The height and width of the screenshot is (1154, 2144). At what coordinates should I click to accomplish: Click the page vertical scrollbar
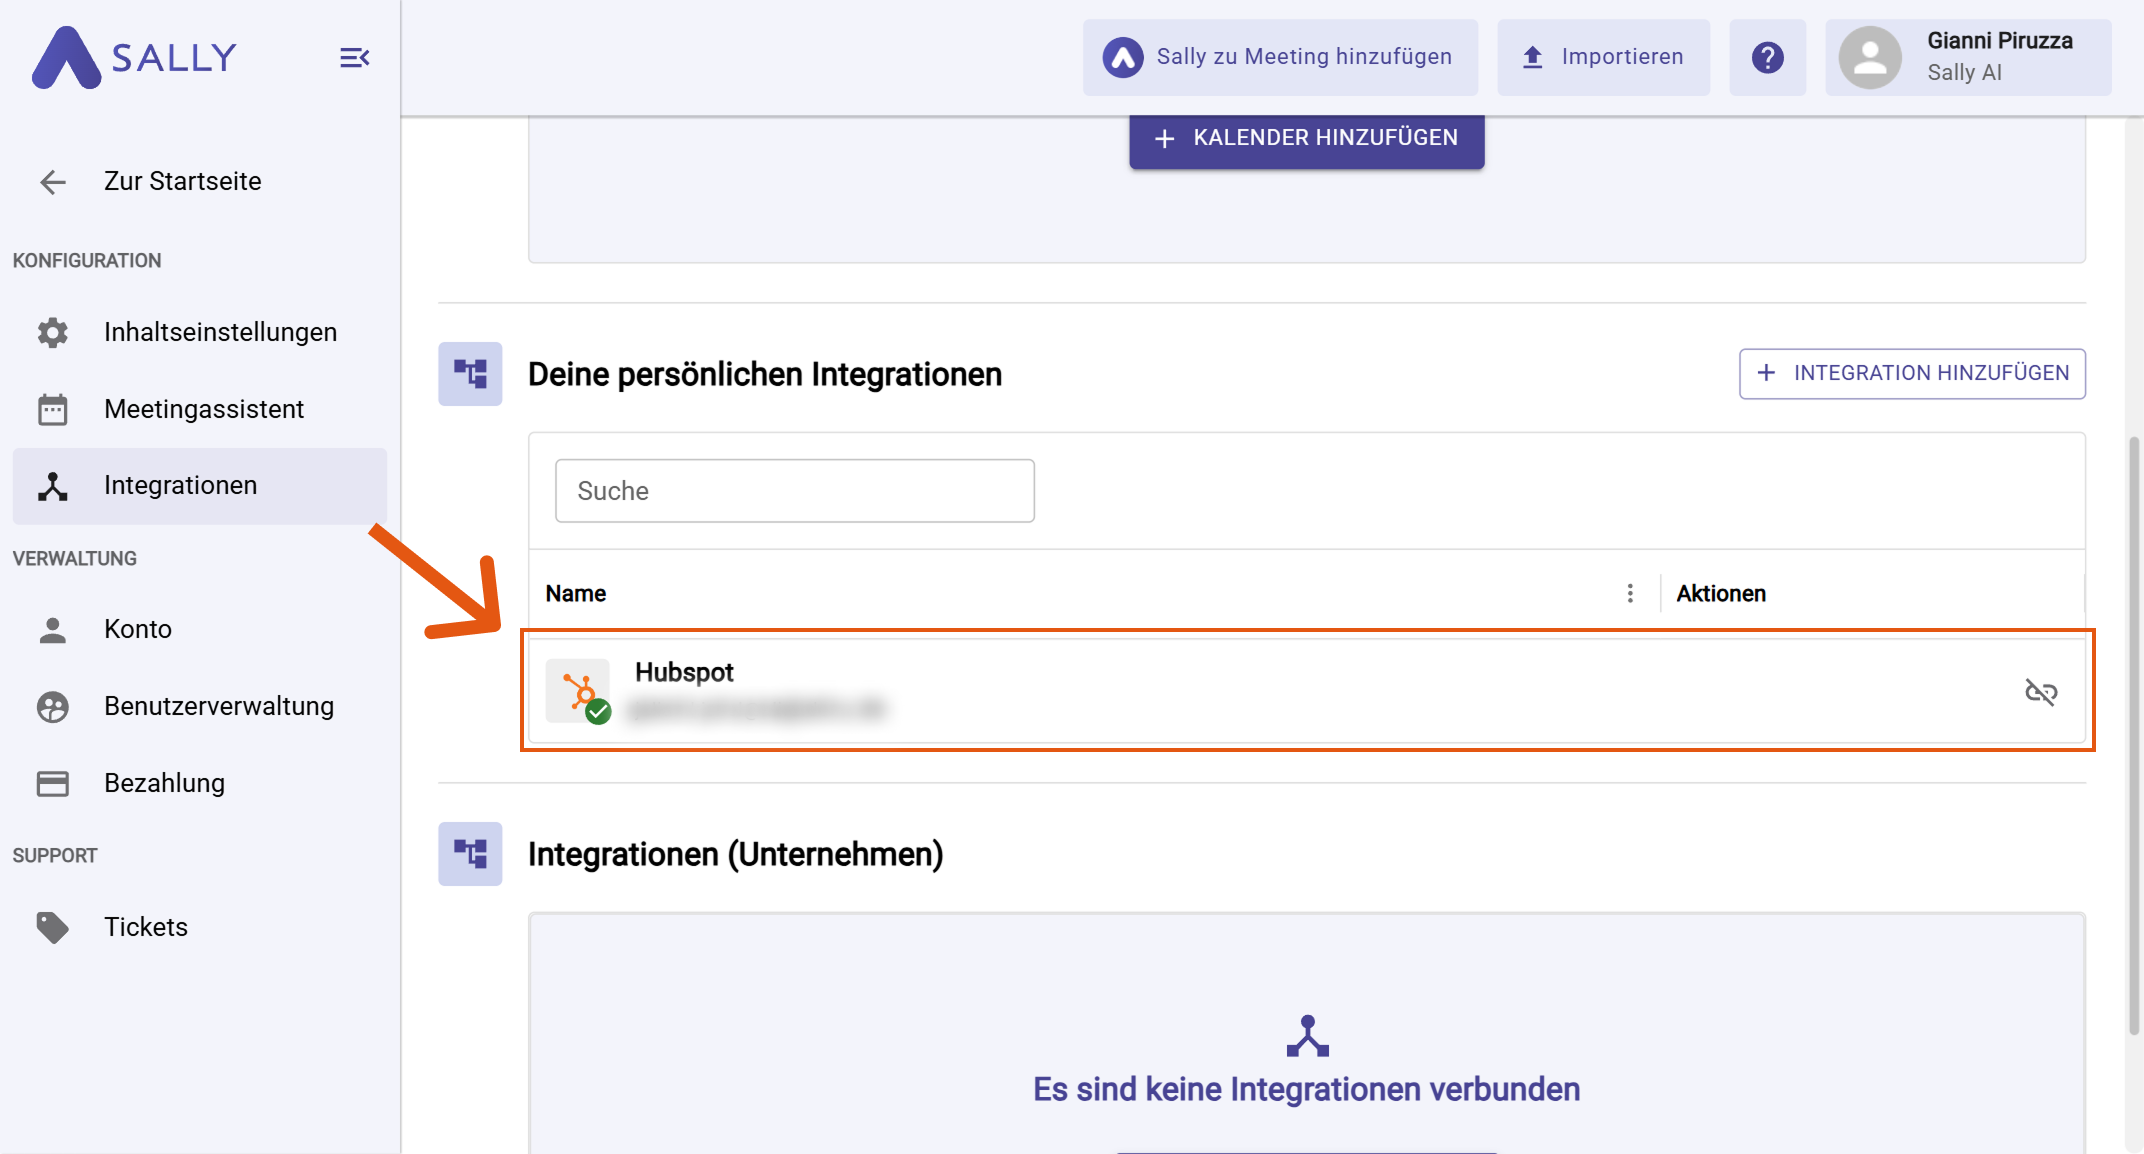click(x=2133, y=735)
